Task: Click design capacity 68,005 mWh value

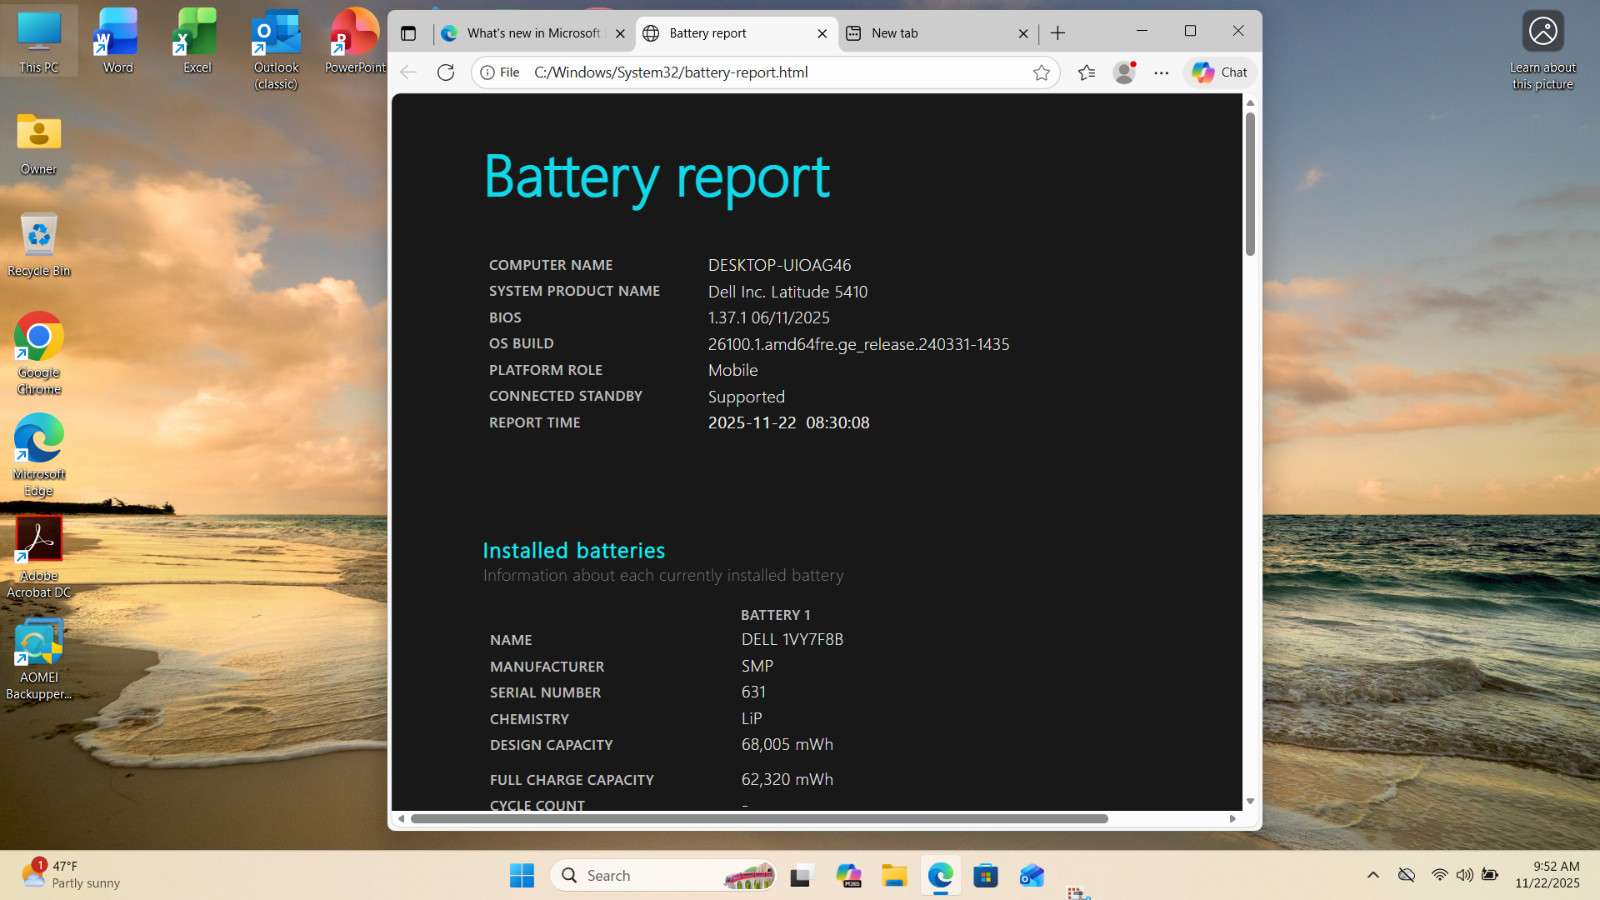Action: (x=787, y=745)
